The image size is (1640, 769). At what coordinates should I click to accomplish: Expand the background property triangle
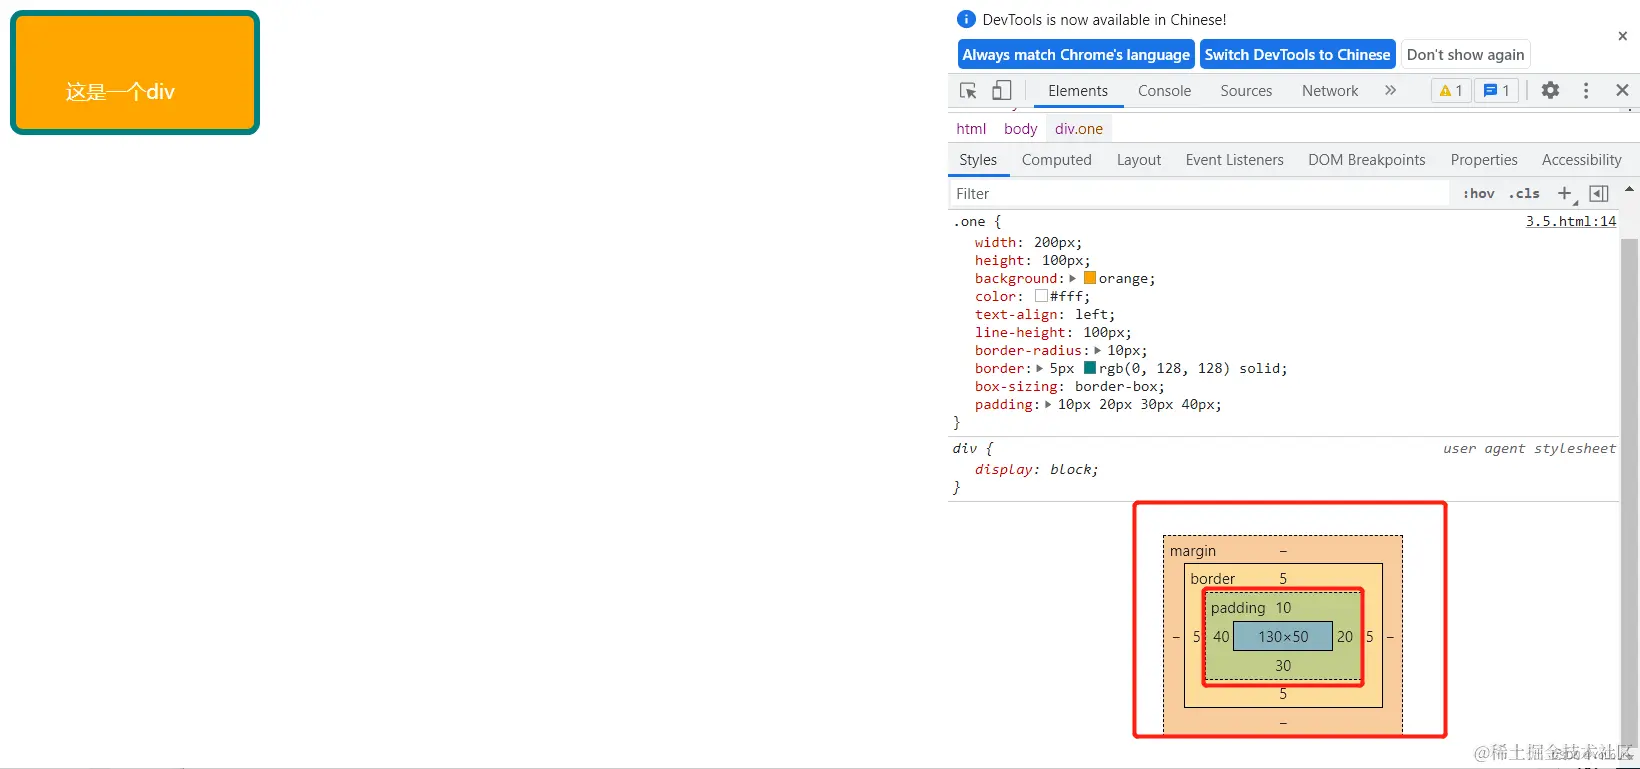[x=1073, y=279]
